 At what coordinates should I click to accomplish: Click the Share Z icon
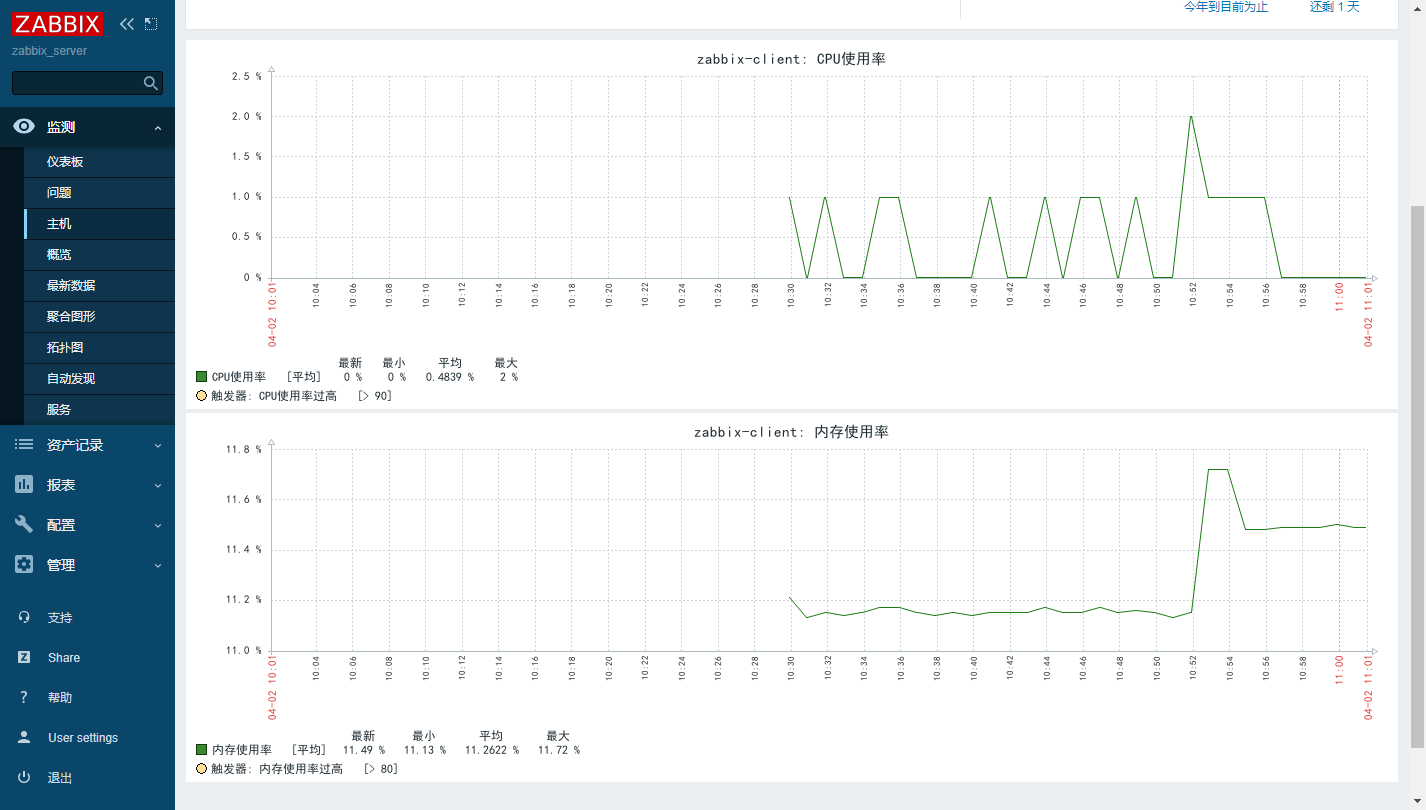click(x=24, y=658)
